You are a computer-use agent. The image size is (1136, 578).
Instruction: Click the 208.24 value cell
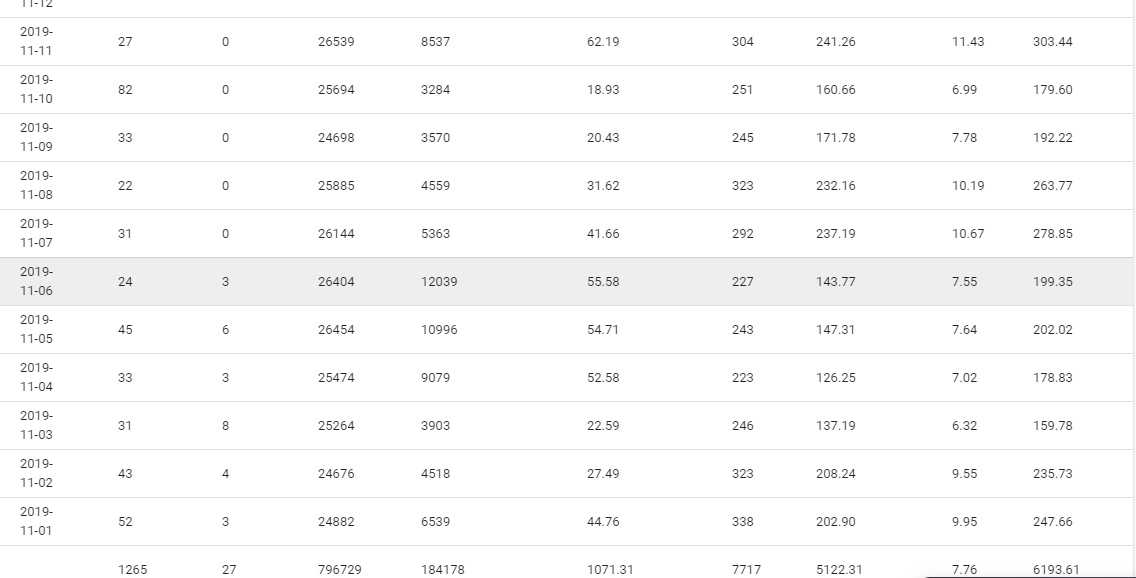836,474
